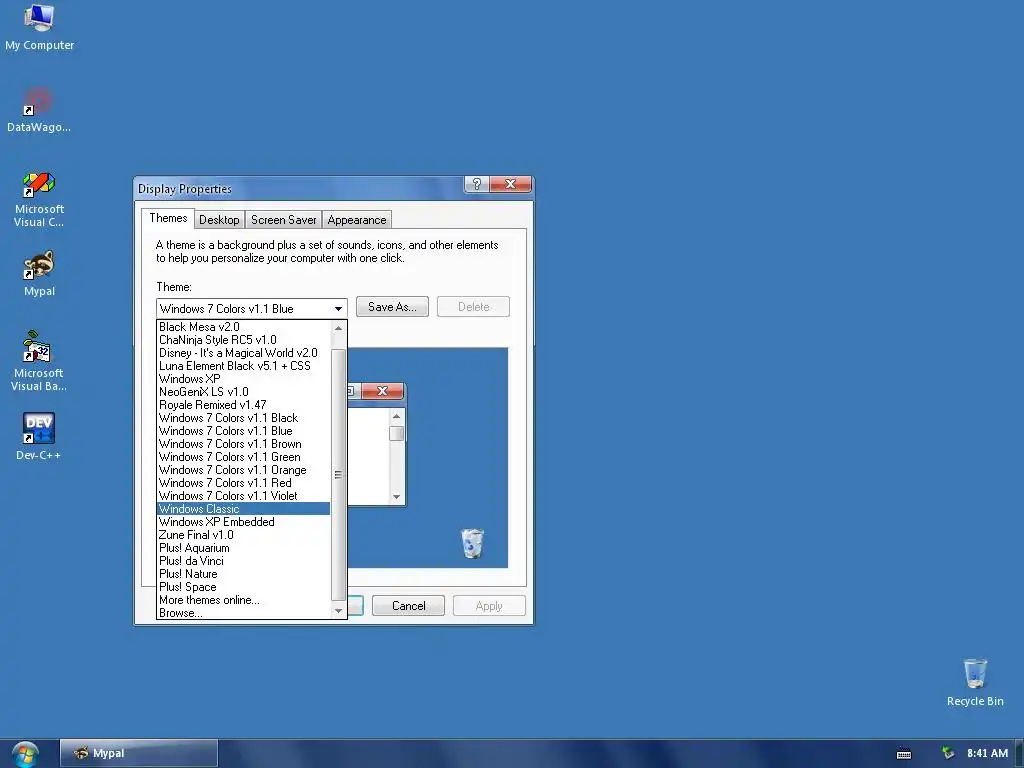Choose ChaNinja Style RC5 v1.0 theme
Screen dimensions: 1024x768
click(244, 340)
